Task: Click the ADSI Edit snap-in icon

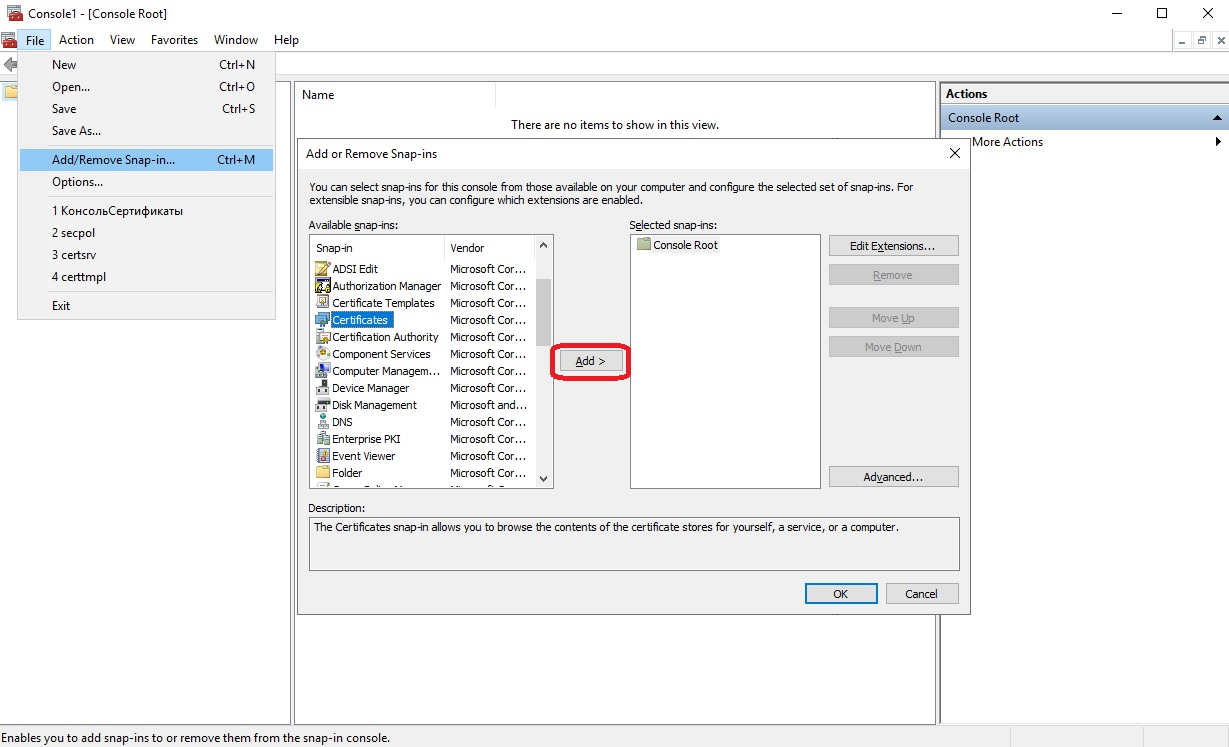Action: point(322,269)
